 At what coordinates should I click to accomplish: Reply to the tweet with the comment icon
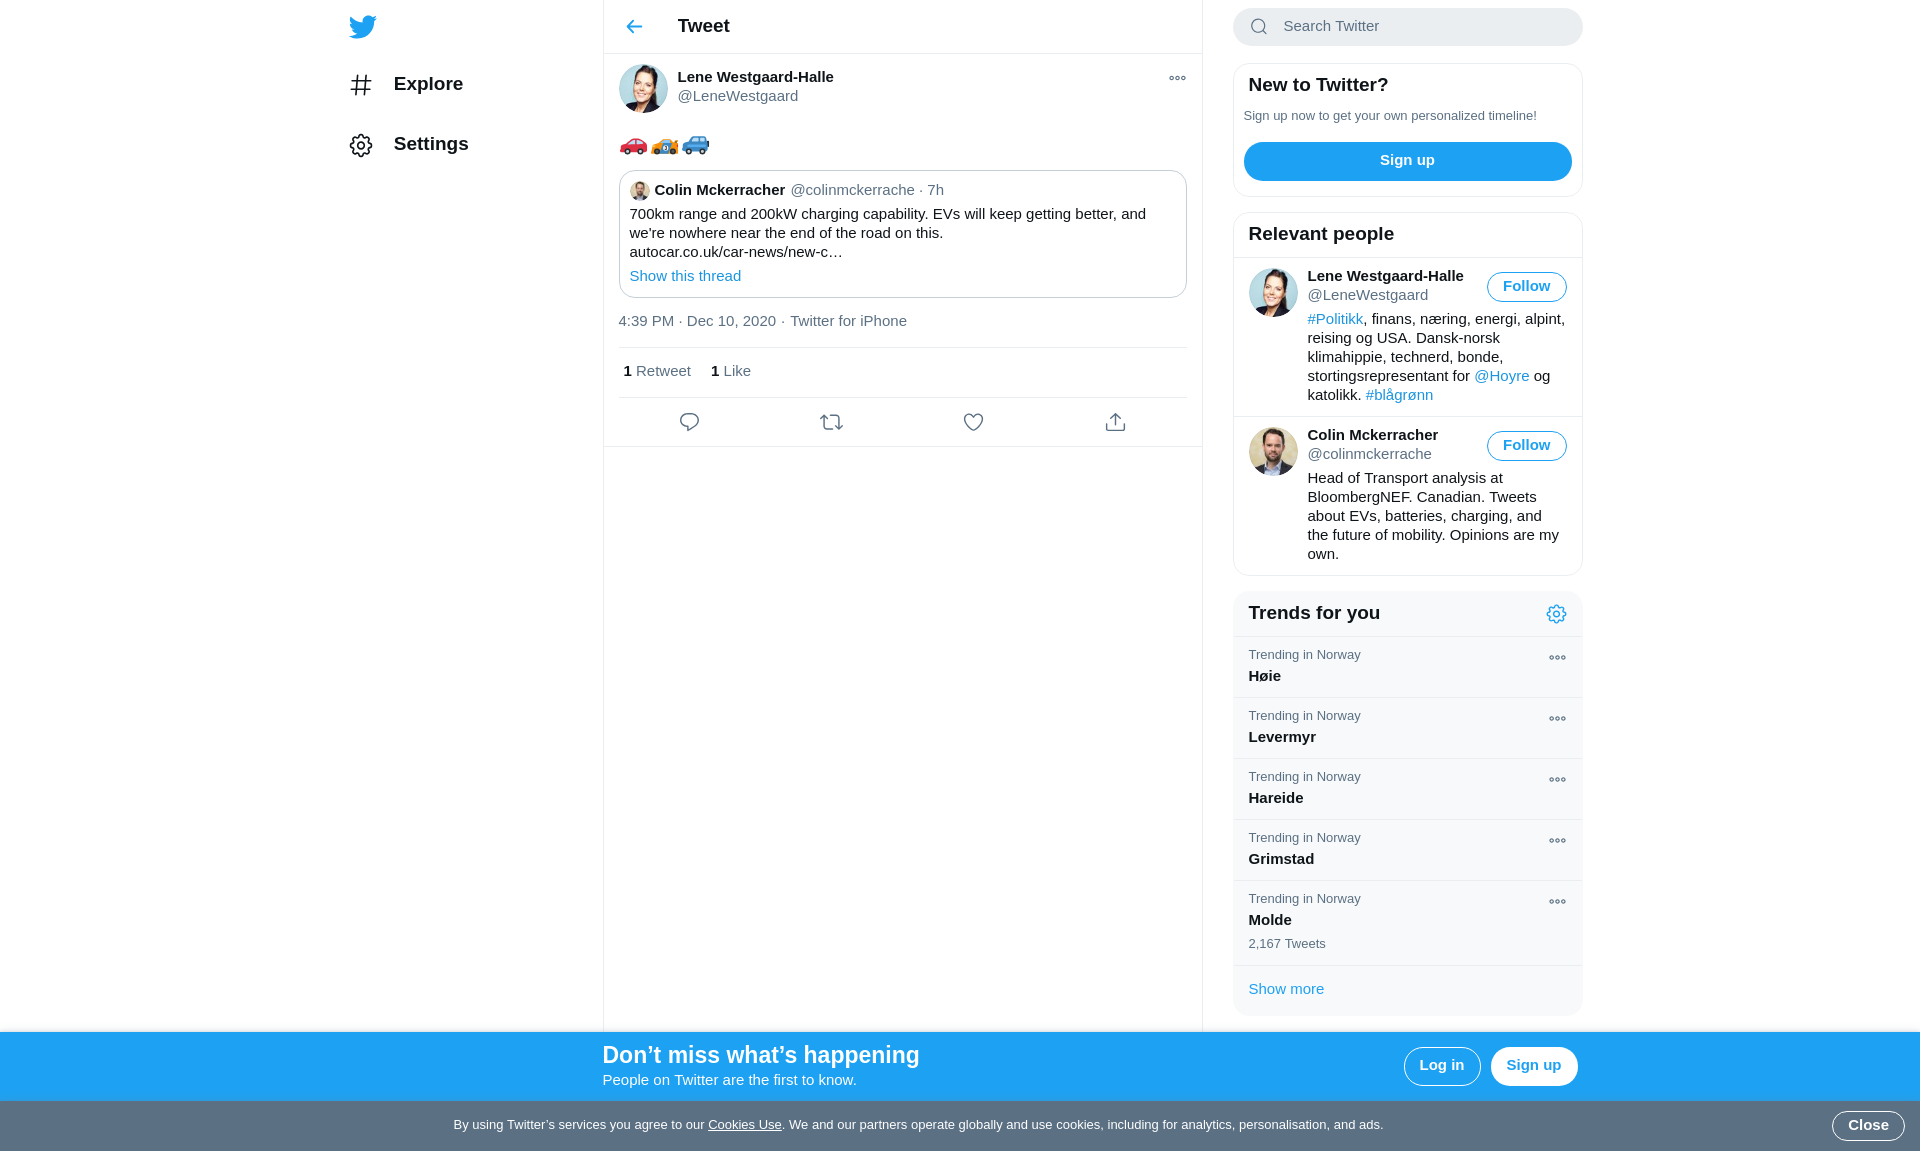[689, 422]
